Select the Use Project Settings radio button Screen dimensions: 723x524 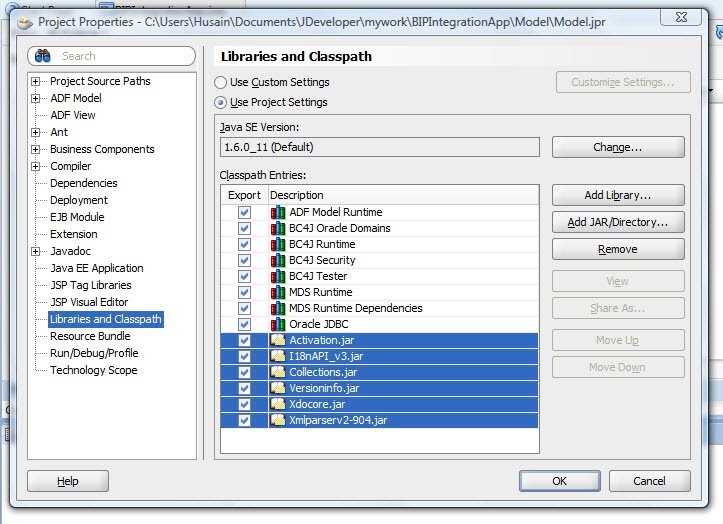pos(220,102)
